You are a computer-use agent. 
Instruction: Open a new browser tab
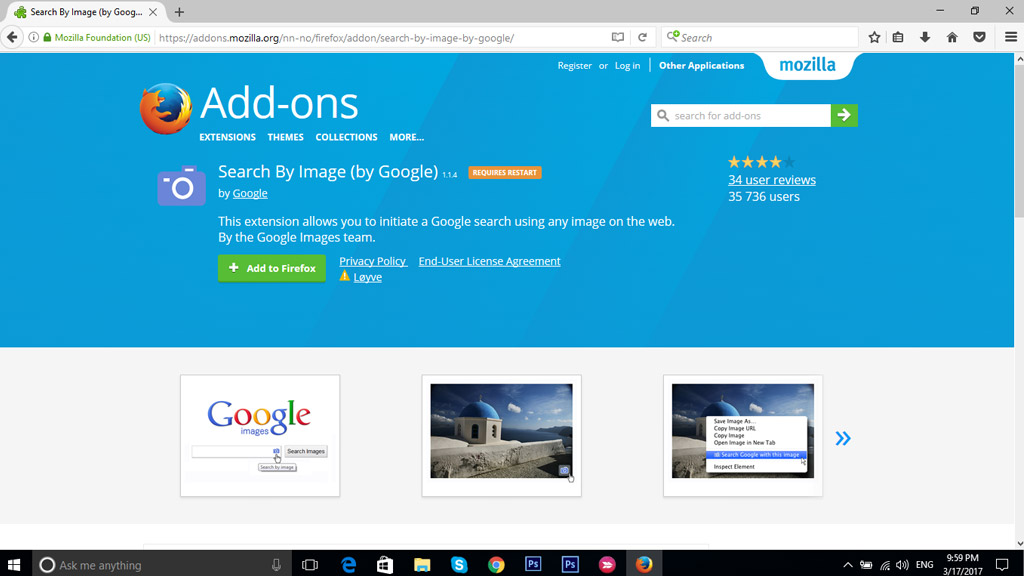pos(179,12)
